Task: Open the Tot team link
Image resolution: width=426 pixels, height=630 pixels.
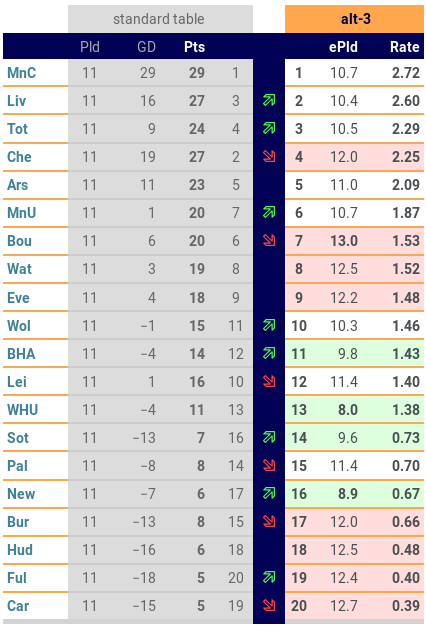Action: click(x=17, y=129)
